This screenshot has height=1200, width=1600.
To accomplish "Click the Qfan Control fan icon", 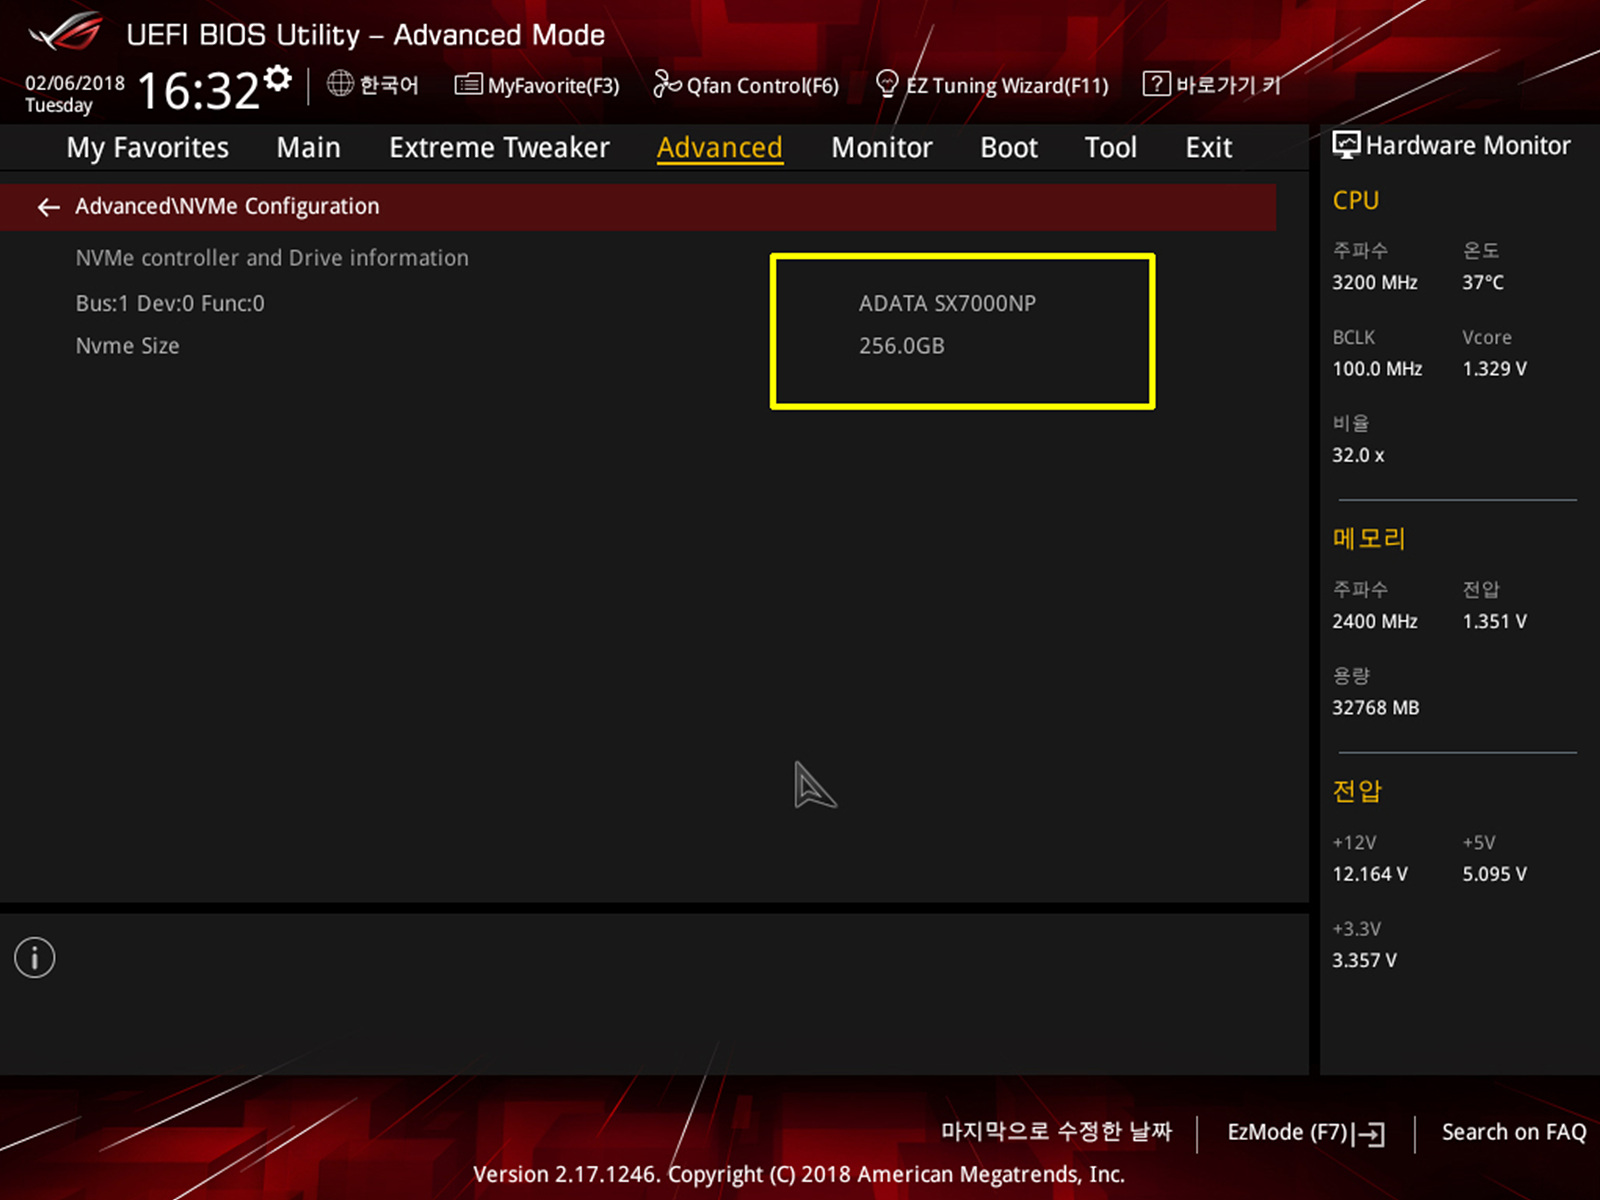I will (666, 85).
